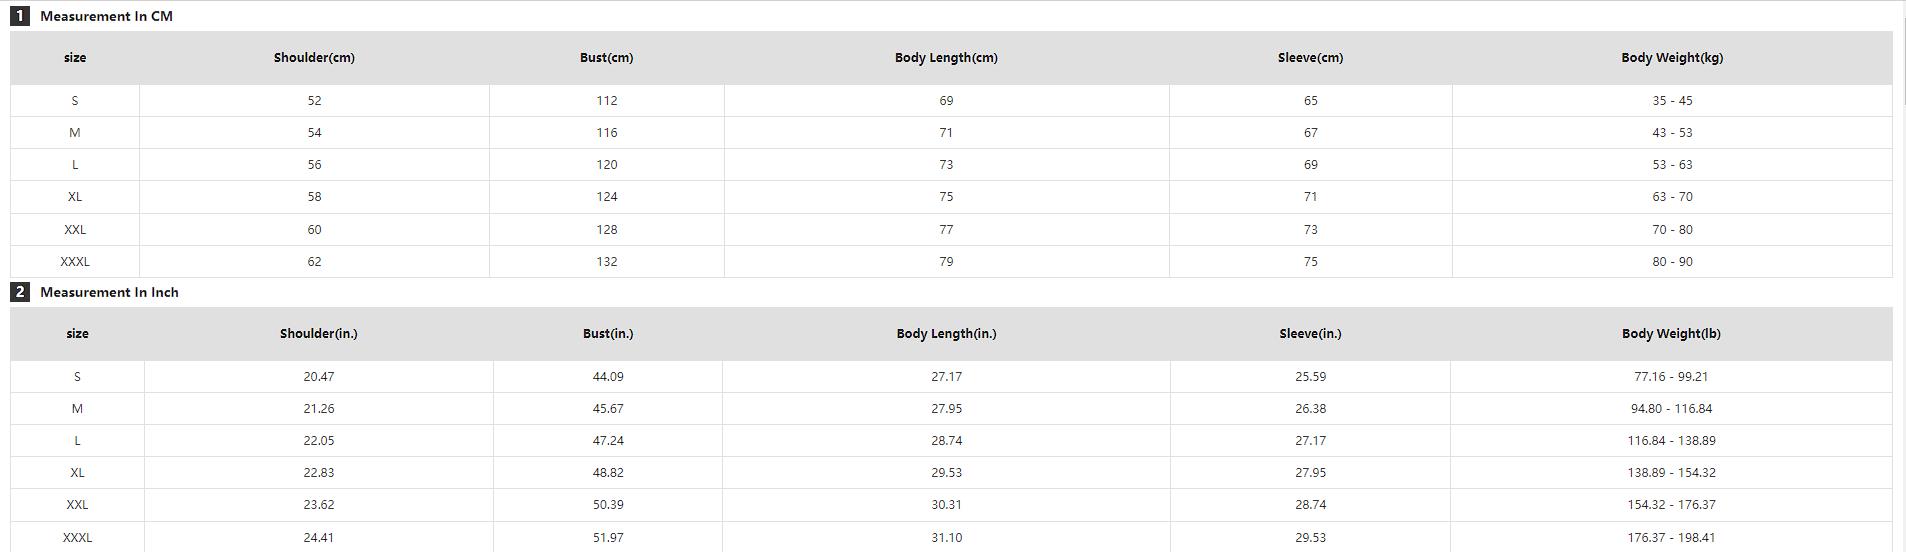Click the Sleeve(cm) column header

click(x=1310, y=58)
